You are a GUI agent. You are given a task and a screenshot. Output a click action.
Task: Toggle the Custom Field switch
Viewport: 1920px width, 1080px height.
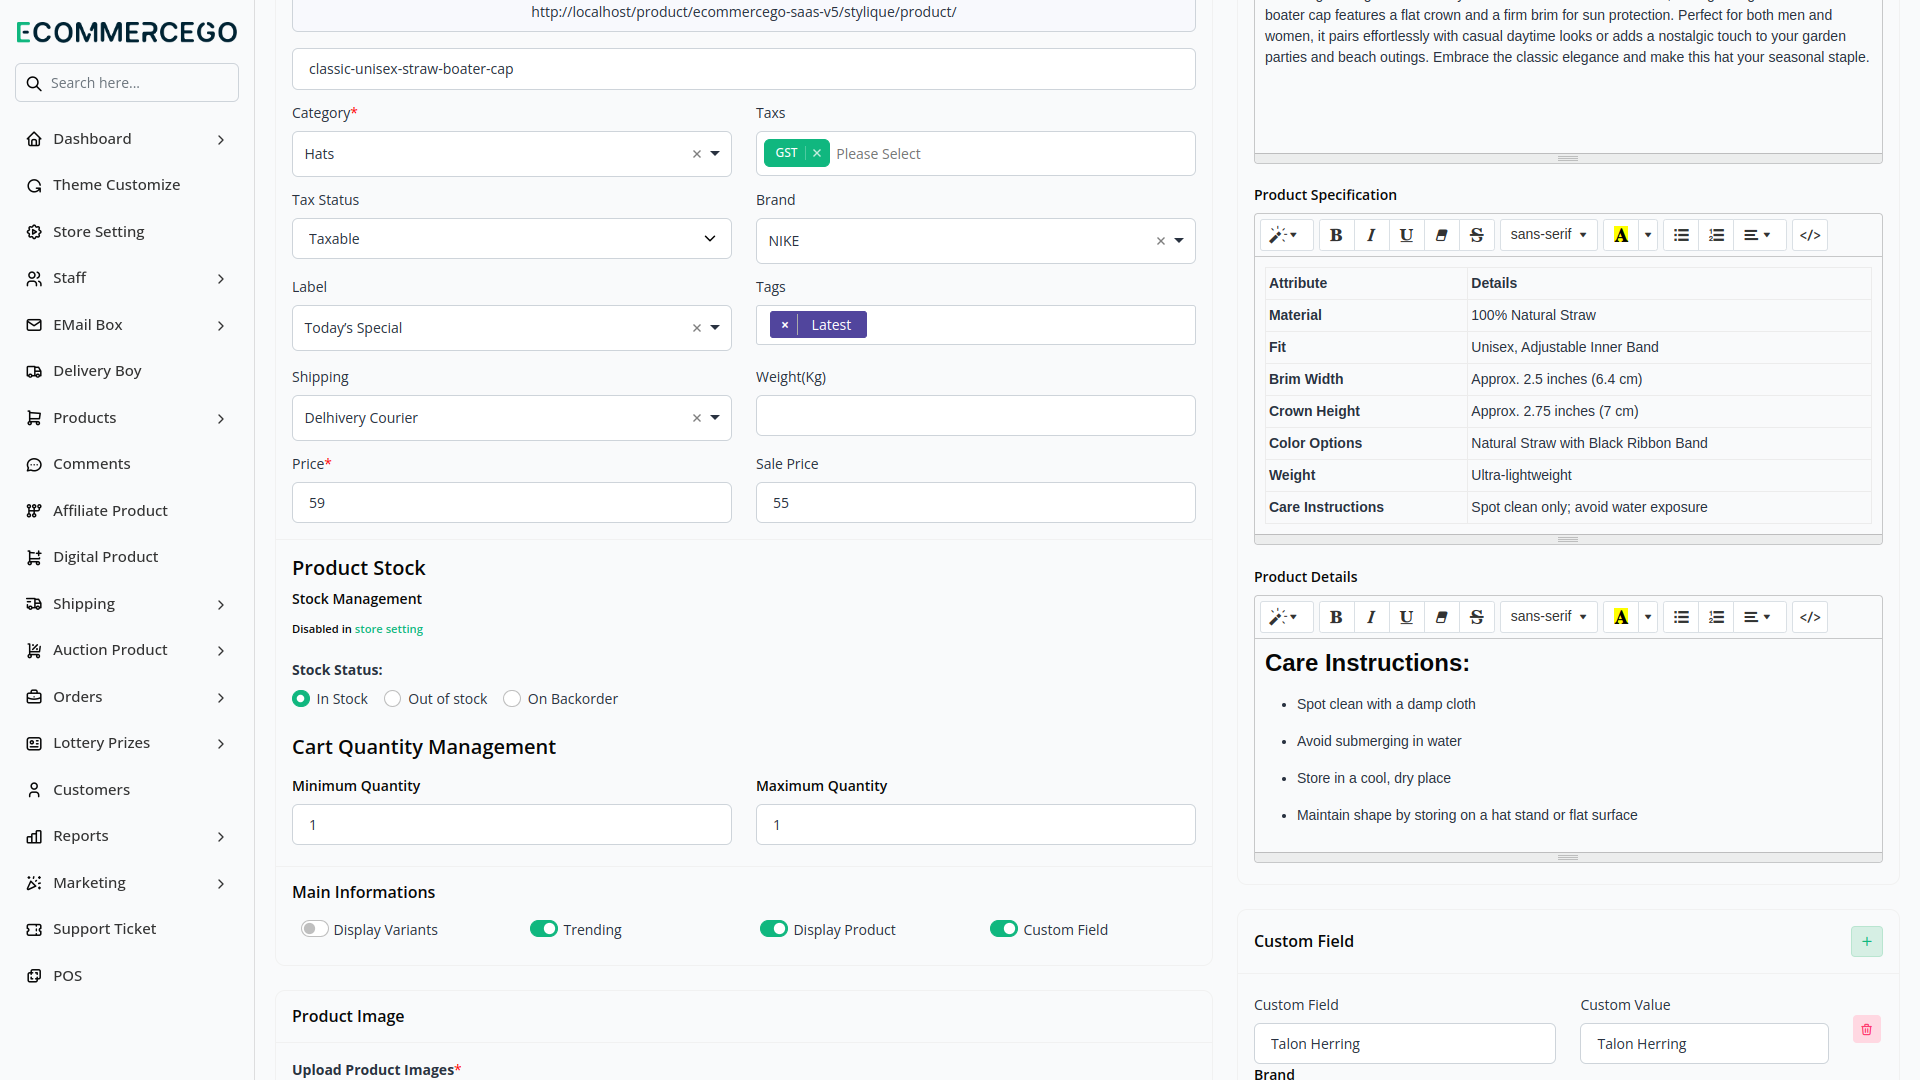click(1004, 929)
